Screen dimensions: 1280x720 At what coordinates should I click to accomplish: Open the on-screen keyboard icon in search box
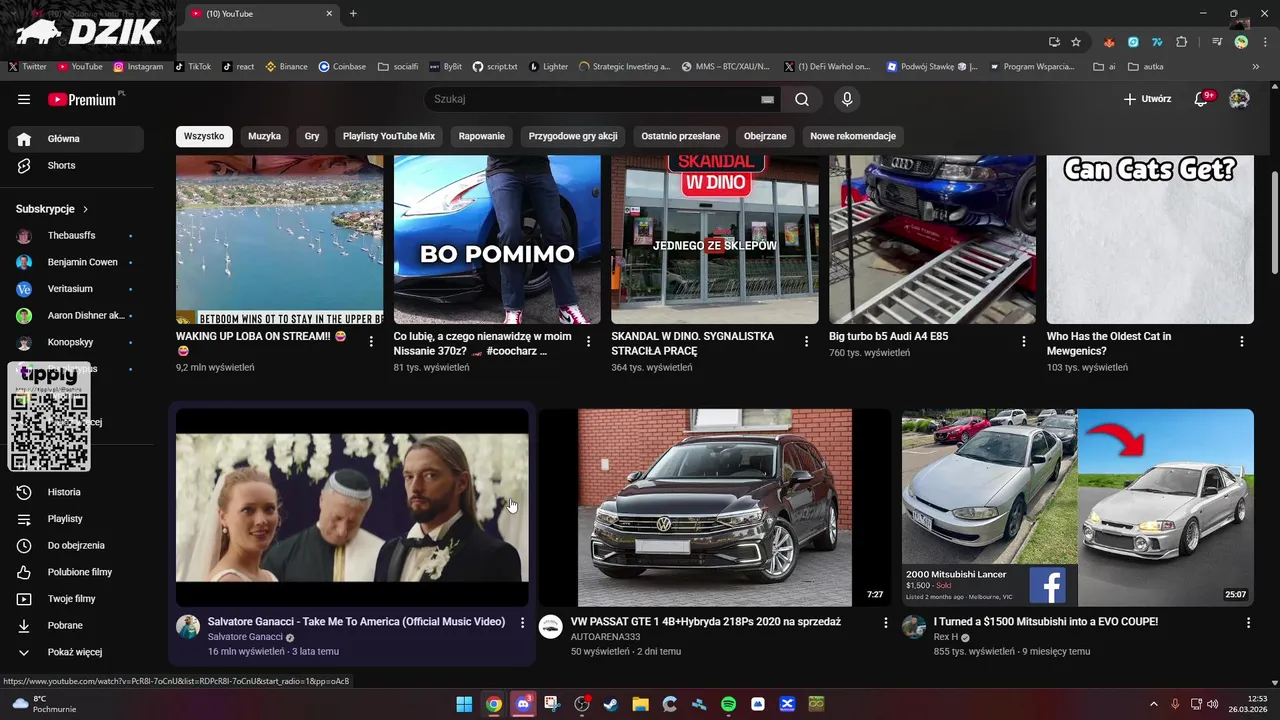tap(767, 99)
